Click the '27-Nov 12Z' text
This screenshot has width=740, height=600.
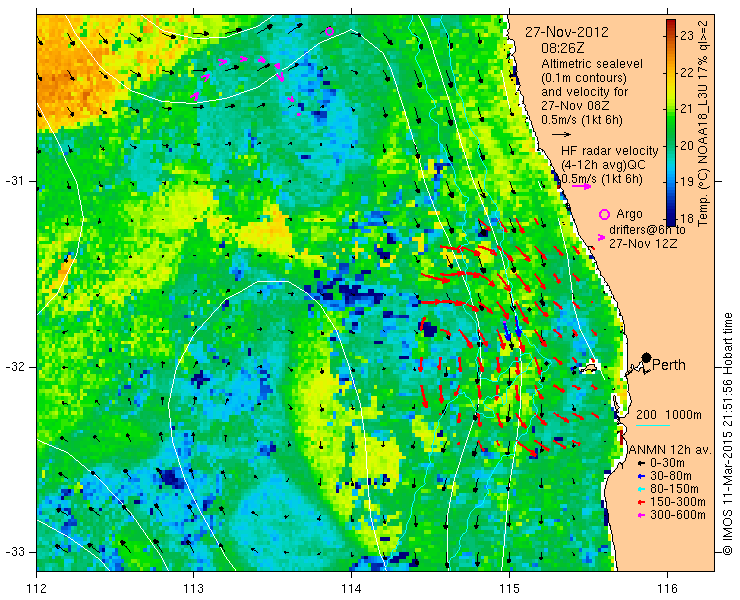(x=643, y=244)
